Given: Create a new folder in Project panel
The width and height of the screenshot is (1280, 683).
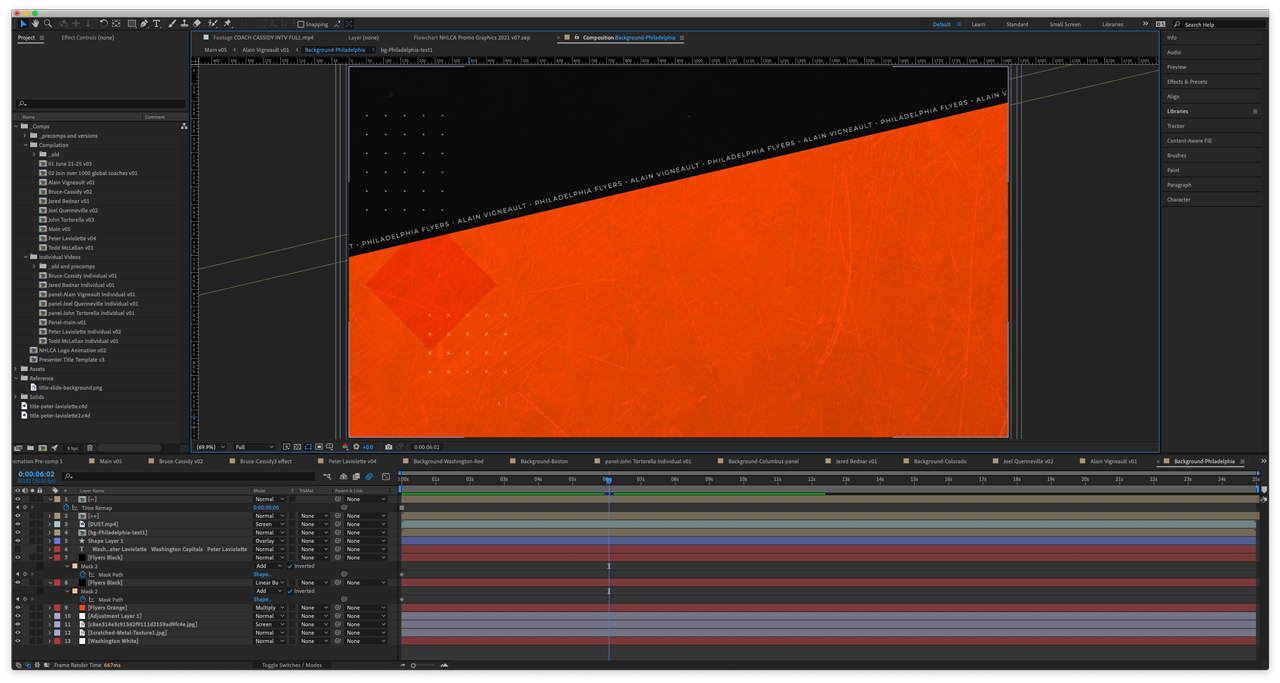Looking at the screenshot, I should pyautogui.click(x=30, y=448).
